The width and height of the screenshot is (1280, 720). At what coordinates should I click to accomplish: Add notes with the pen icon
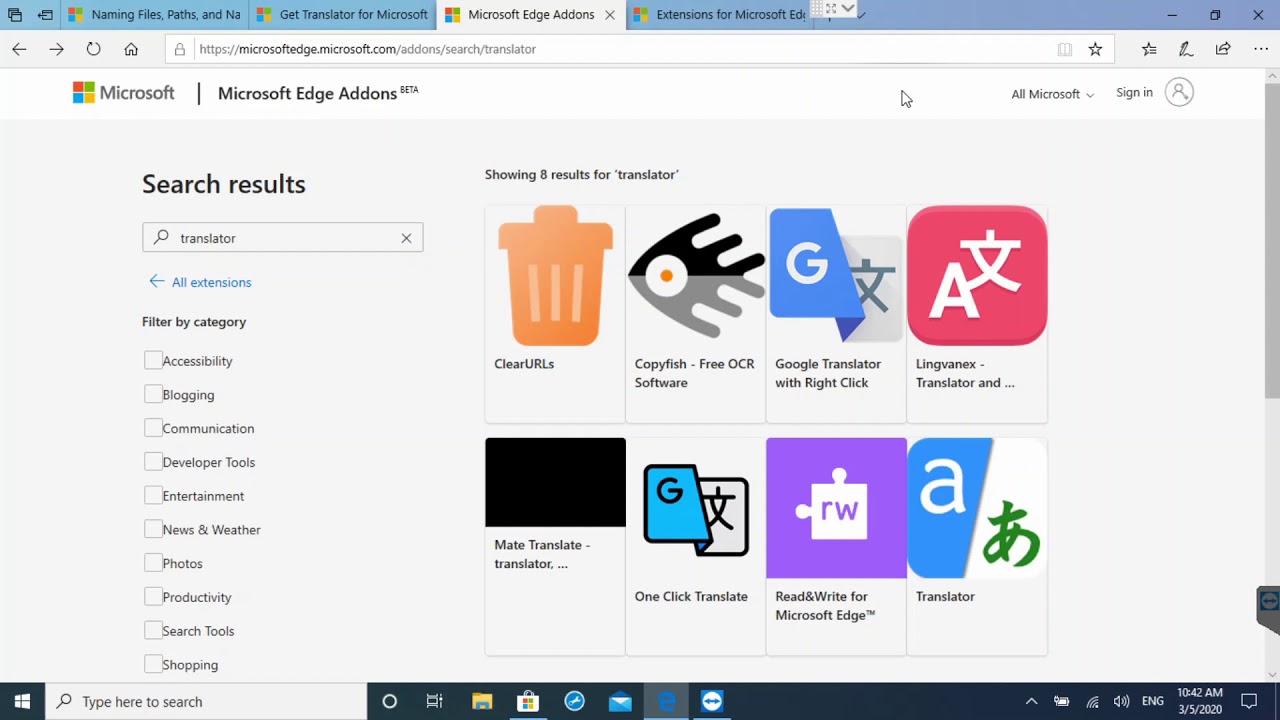point(1186,49)
